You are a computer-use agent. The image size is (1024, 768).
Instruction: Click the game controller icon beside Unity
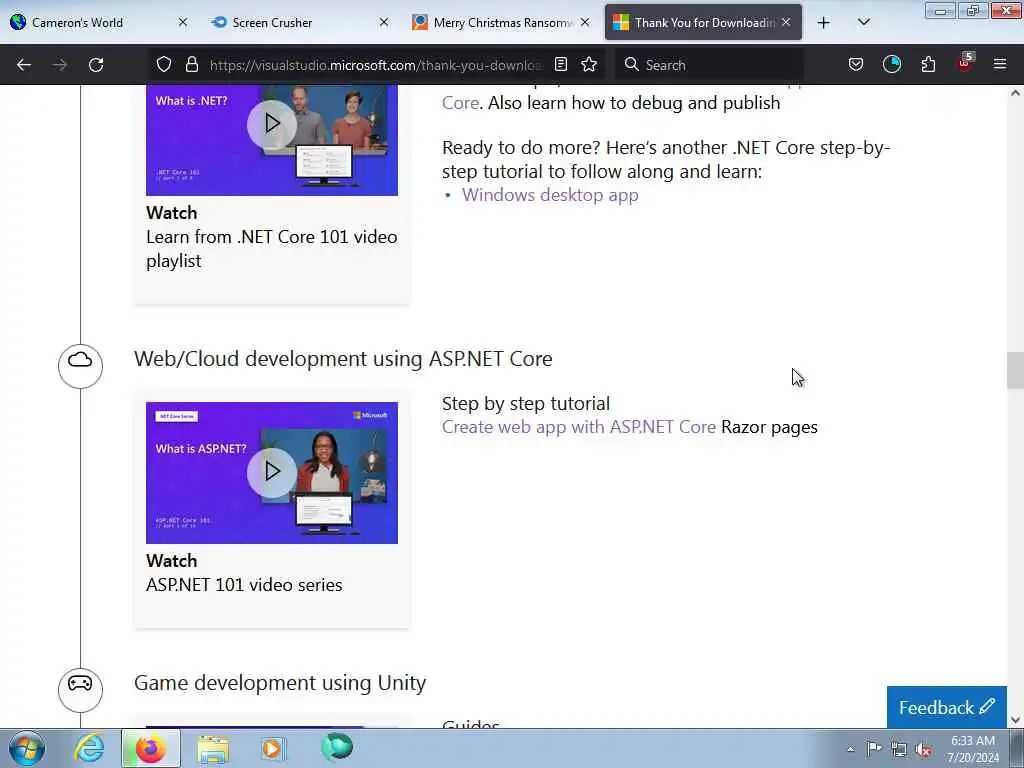coord(80,690)
